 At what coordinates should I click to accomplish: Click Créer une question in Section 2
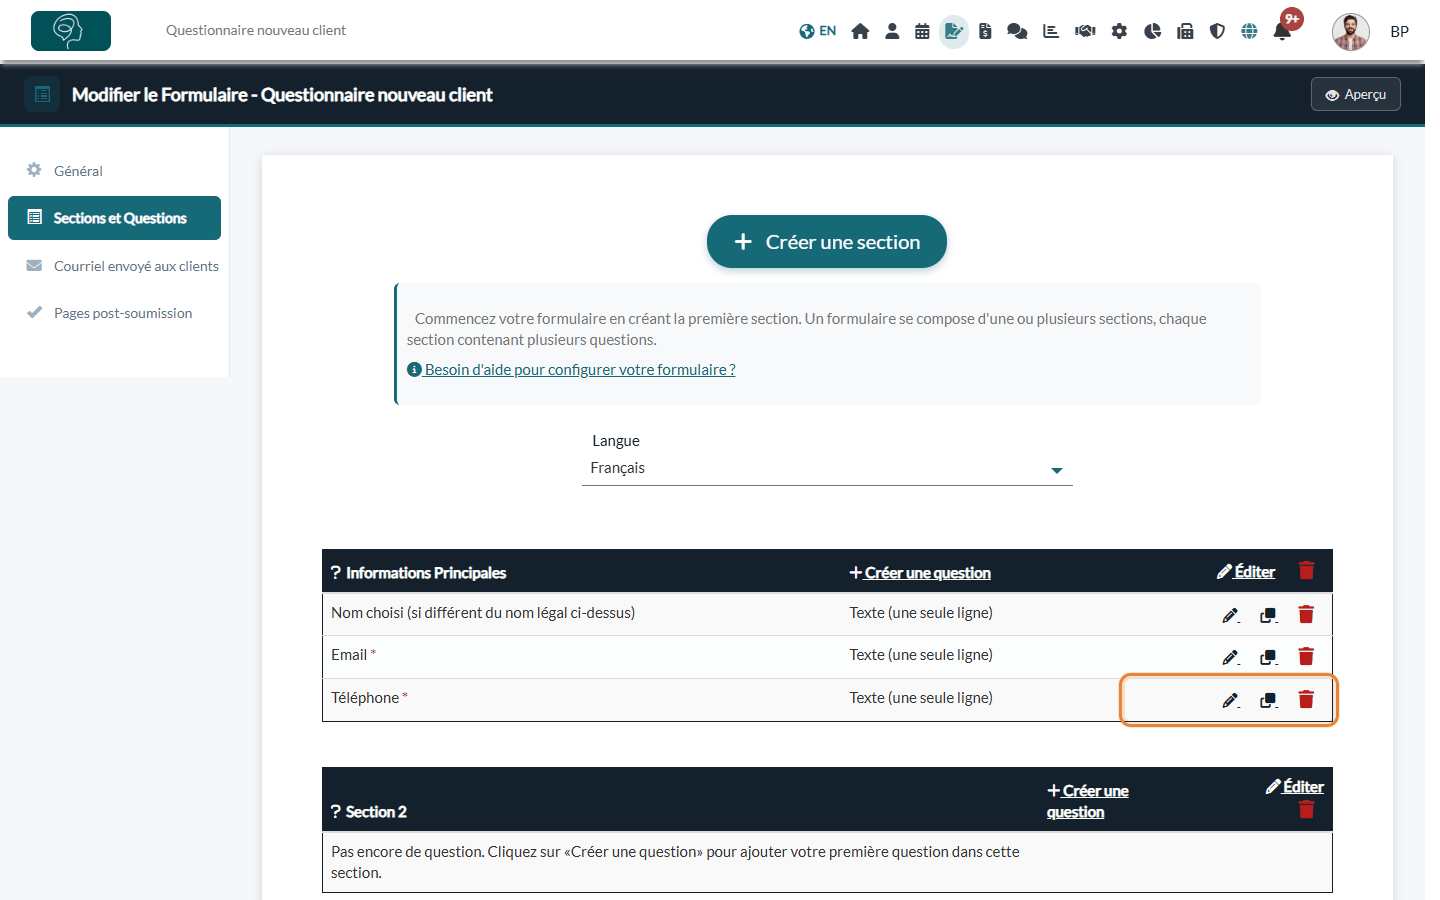[x=1088, y=801]
